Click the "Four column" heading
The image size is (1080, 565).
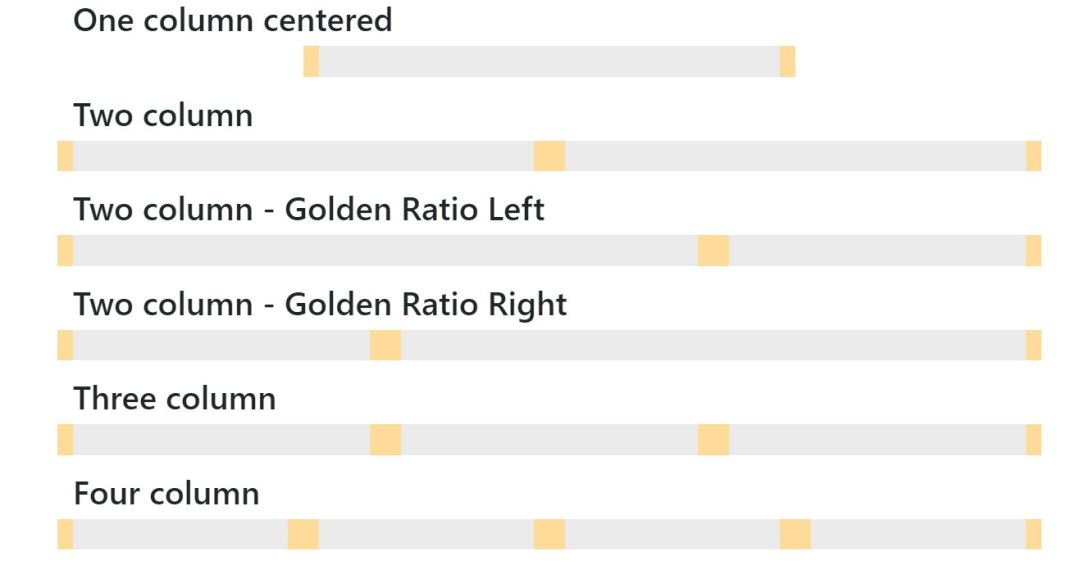point(166,493)
